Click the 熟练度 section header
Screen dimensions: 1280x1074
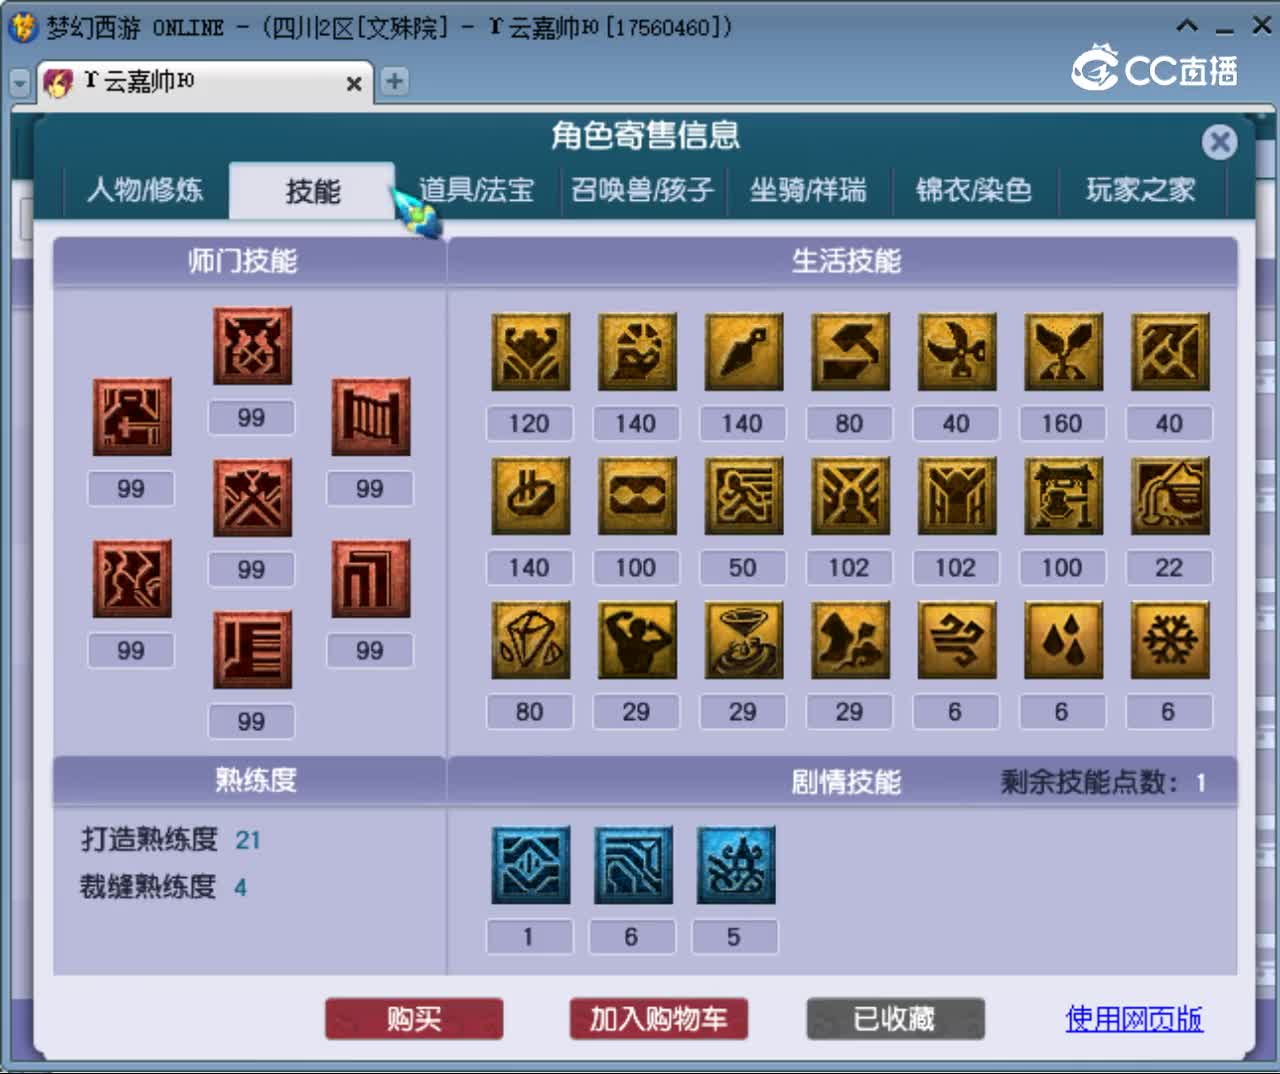tap(256, 780)
